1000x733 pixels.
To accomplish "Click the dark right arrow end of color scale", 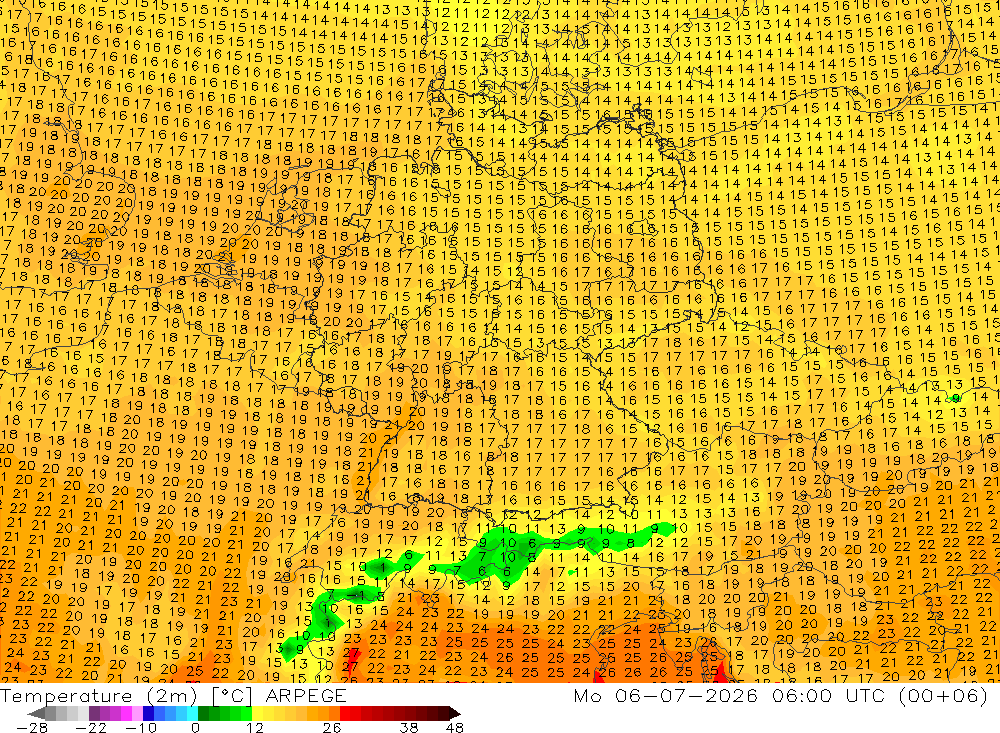I will 454,713.
